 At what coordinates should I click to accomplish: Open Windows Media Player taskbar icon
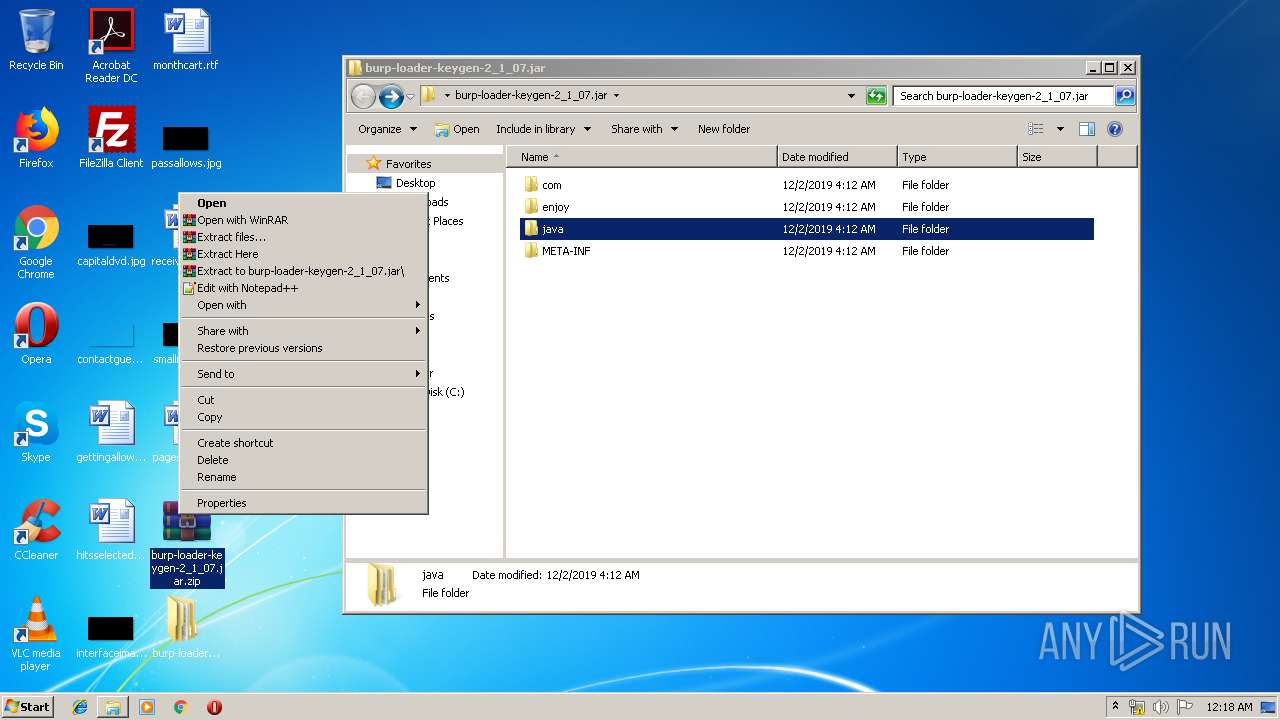[147, 707]
